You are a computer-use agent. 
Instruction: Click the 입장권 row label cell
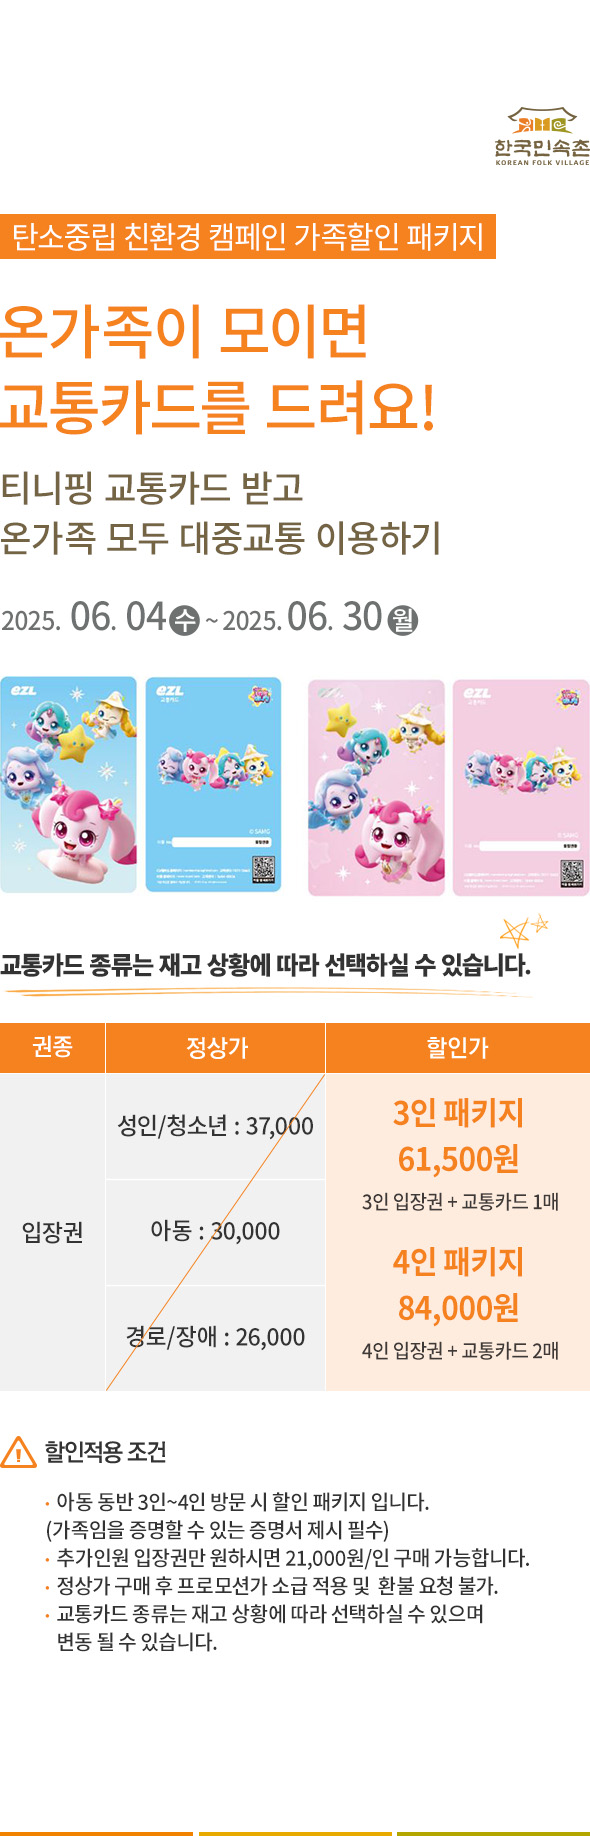point(52,1232)
